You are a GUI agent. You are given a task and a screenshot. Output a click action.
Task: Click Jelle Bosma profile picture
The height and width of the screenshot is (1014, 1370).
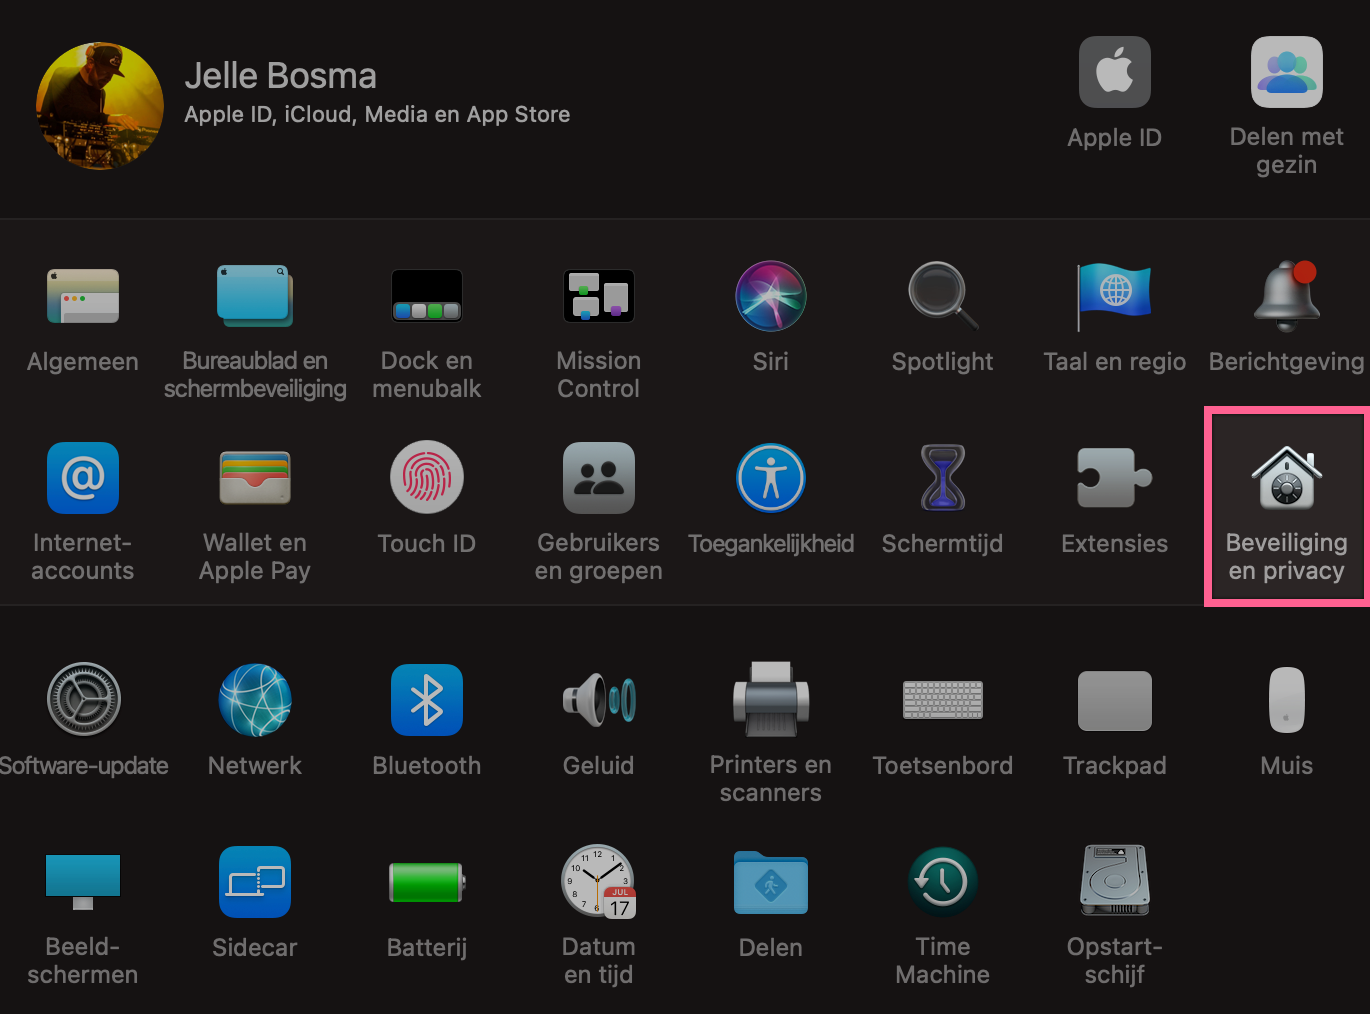(100, 106)
